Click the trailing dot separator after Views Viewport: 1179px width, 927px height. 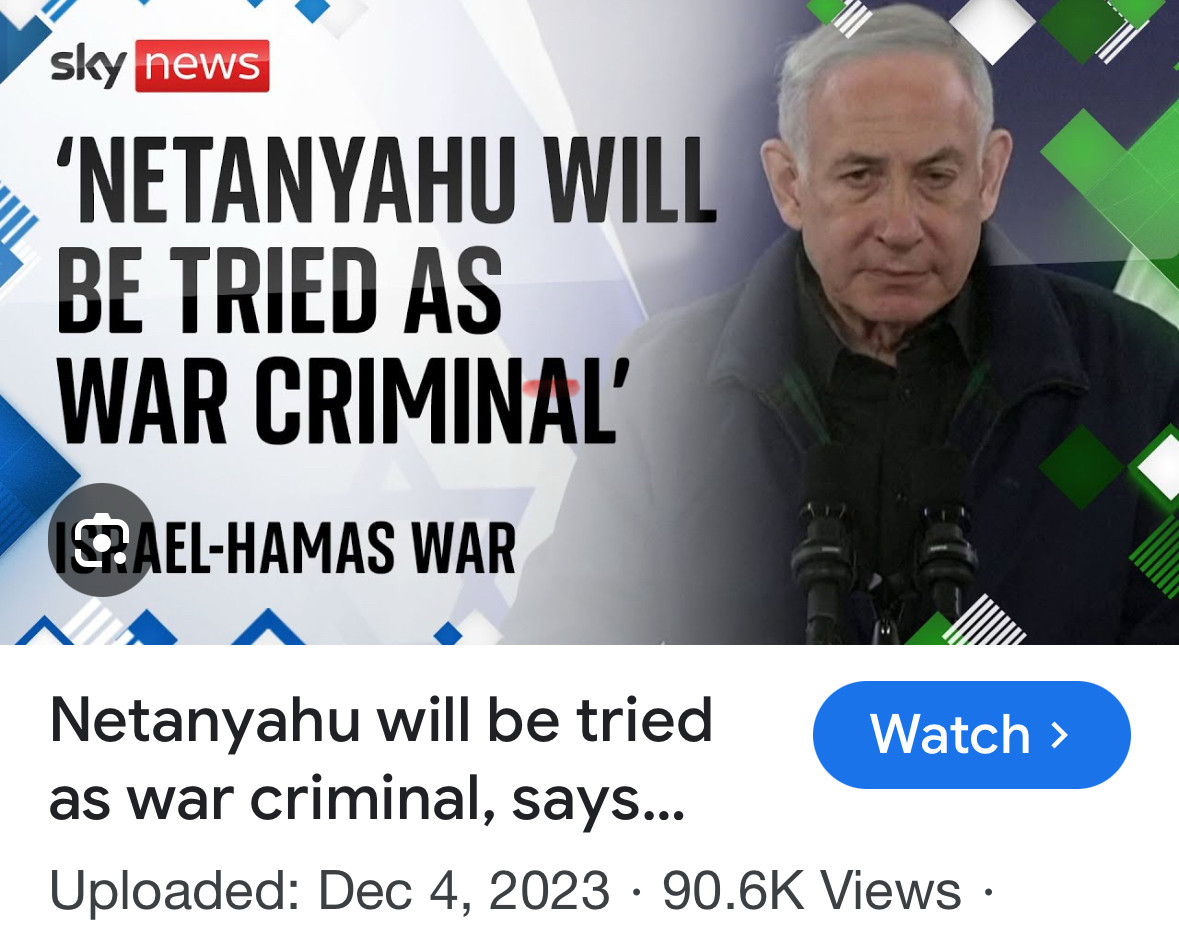coord(988,892)
